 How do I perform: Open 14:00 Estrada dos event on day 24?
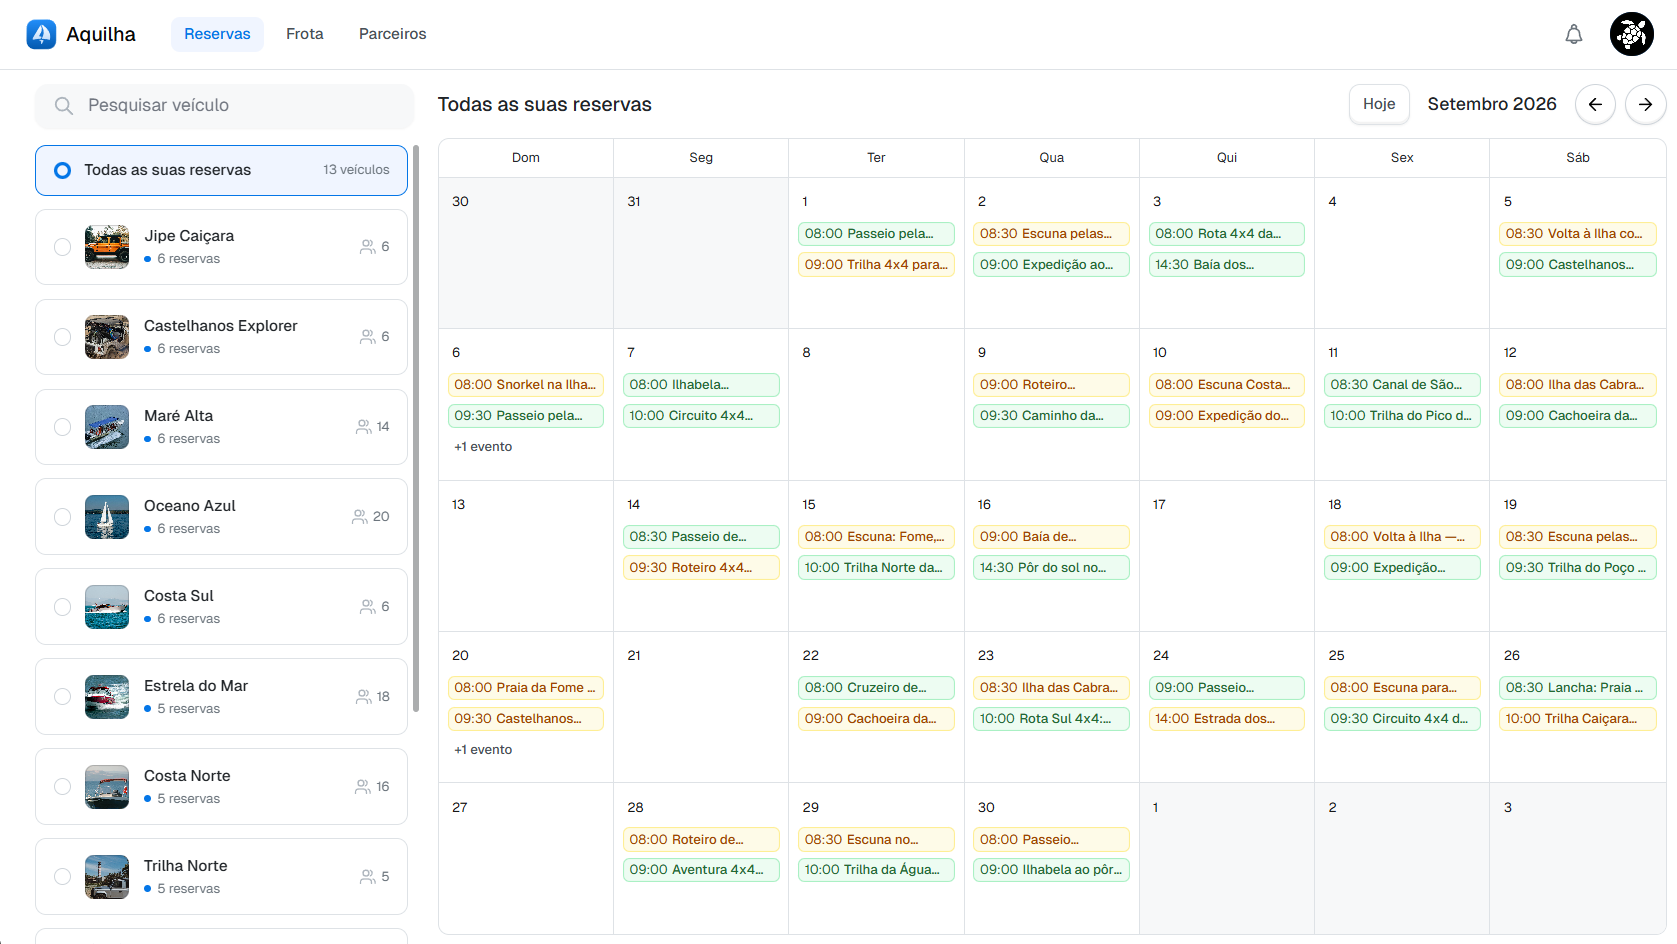[1227, 719]
